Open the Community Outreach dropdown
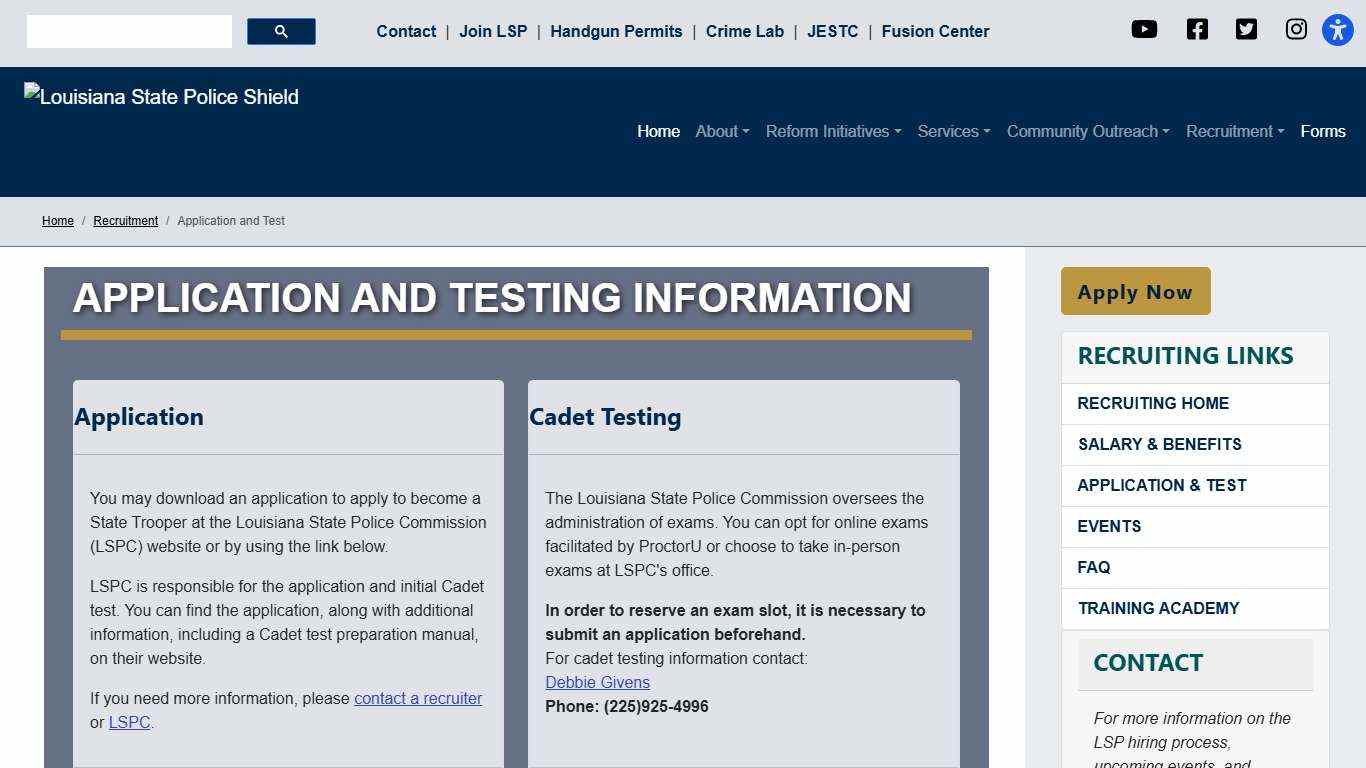The height and width of the screenshot is (768, 1366). point(1086,131)
